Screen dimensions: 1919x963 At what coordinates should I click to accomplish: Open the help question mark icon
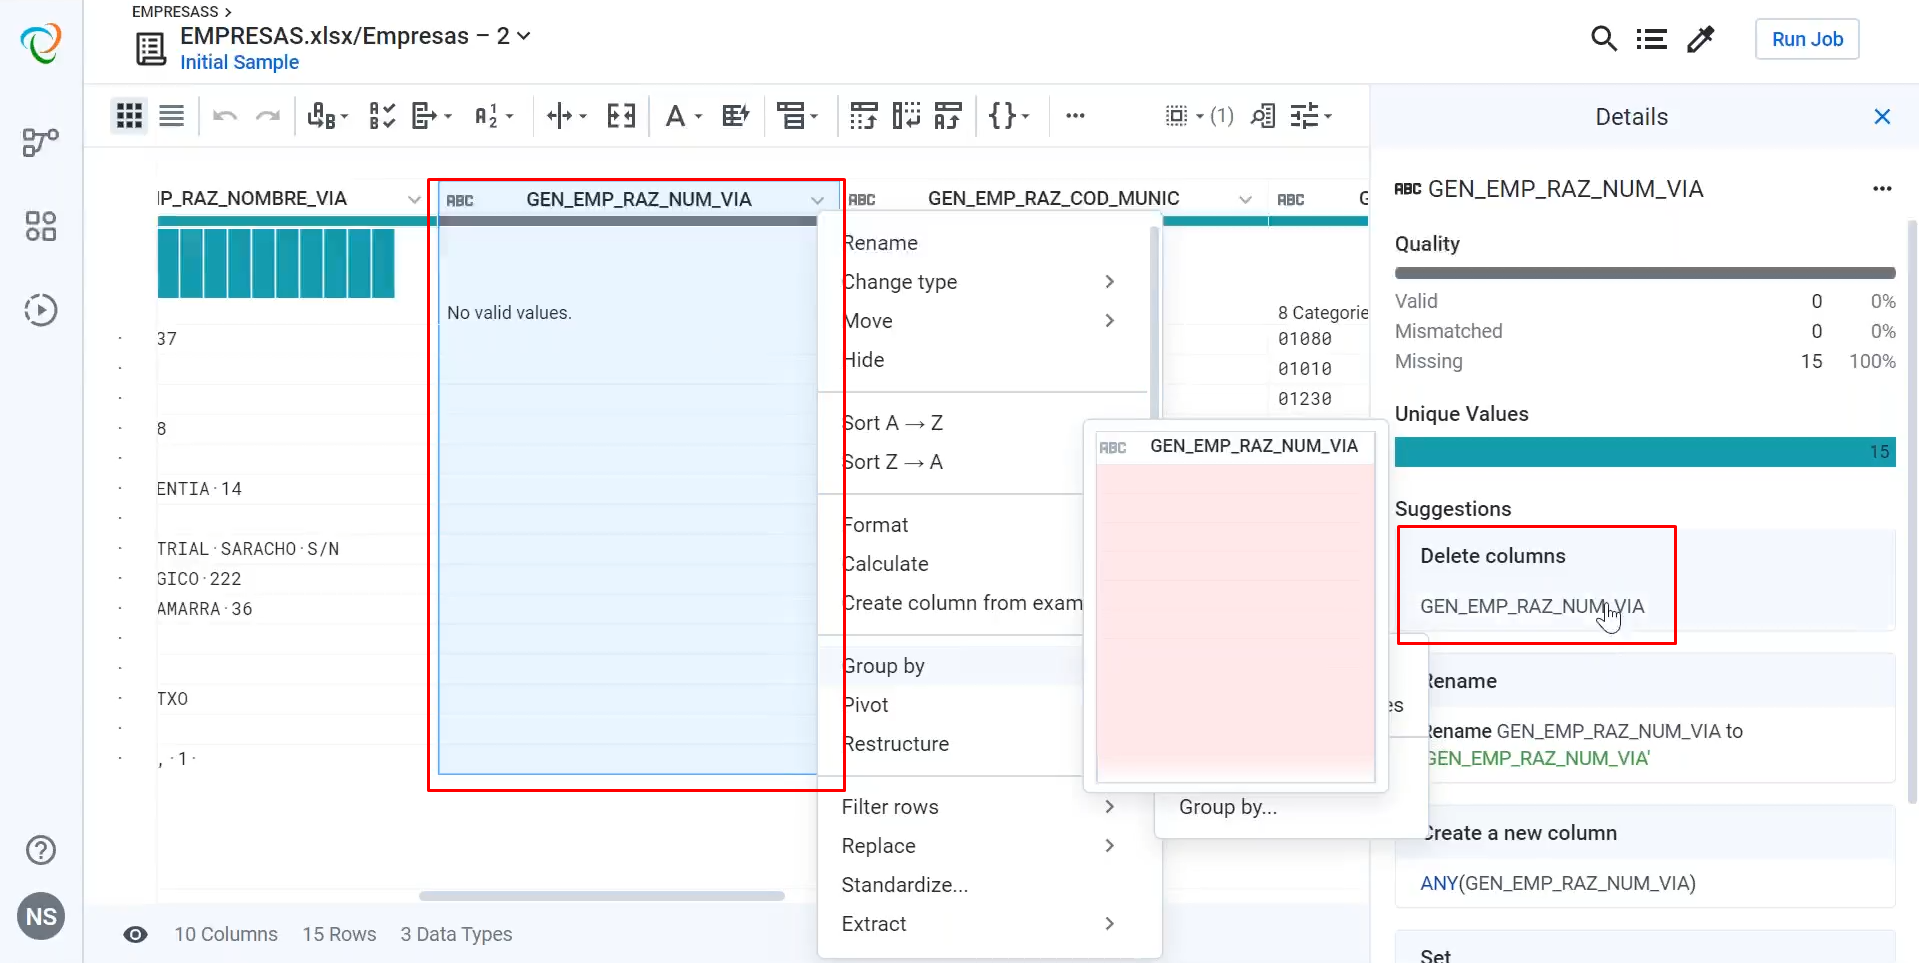click(x=40, y=850)
